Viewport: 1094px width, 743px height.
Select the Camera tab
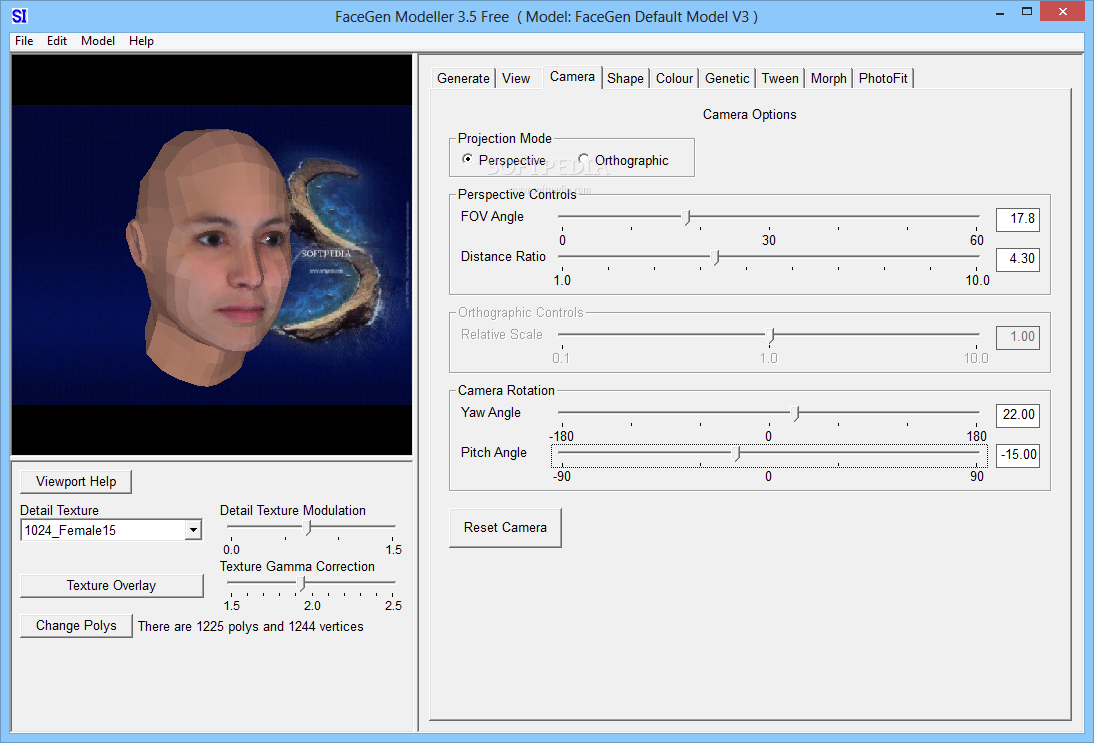[x=572, y=77]
